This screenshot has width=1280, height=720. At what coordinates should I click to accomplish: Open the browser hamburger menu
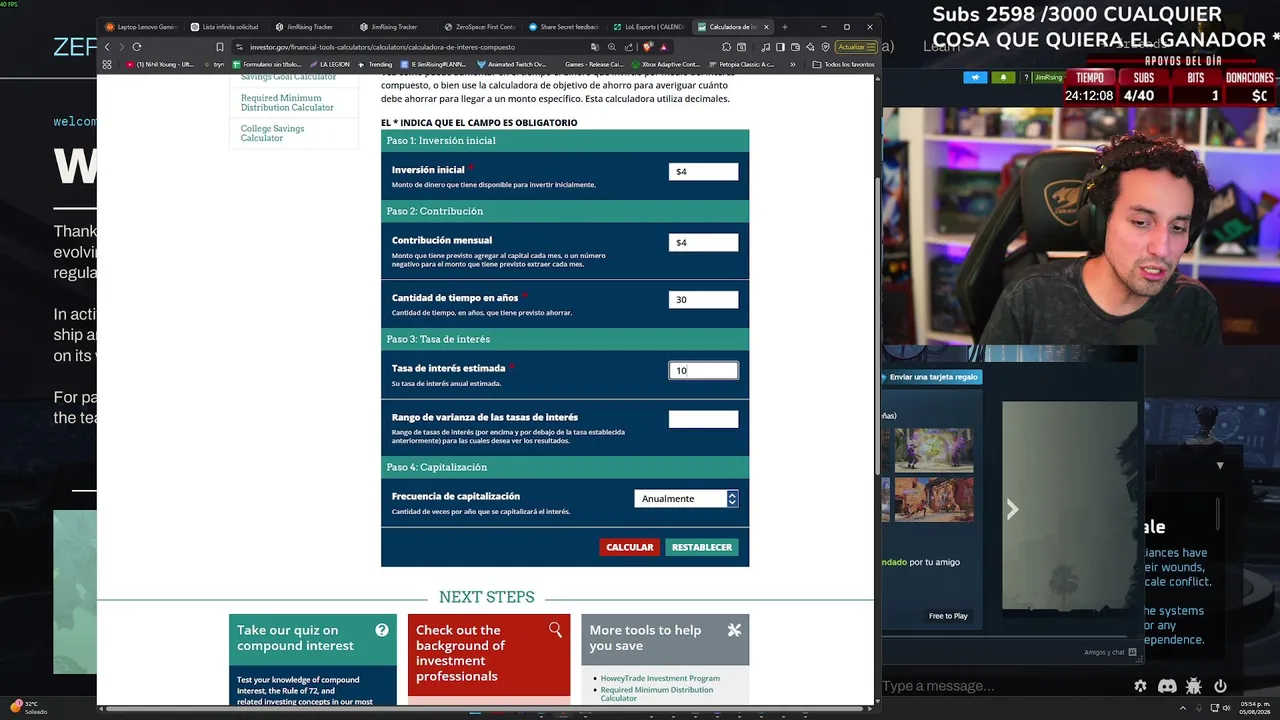coord(871,47)
